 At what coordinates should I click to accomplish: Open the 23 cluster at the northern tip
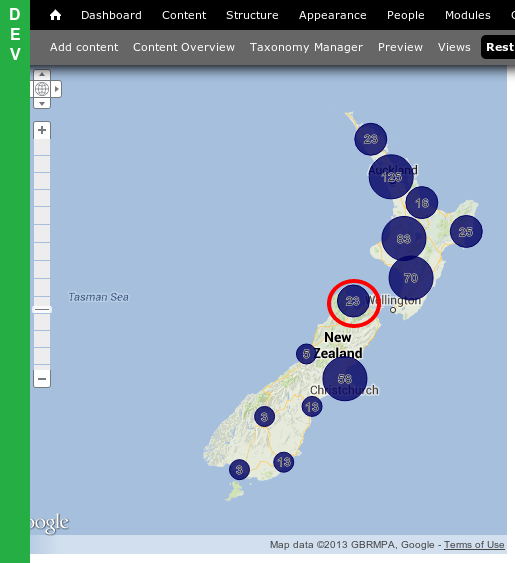pyautogui.click(x=371, y=139)
